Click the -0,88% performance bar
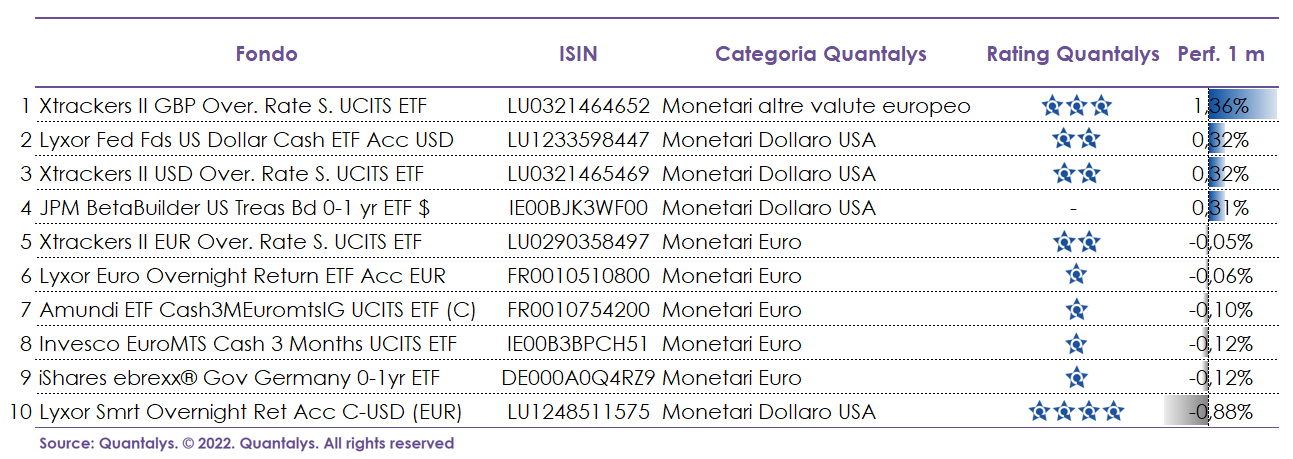The image size is (1293, 459). click(1186, 411)
